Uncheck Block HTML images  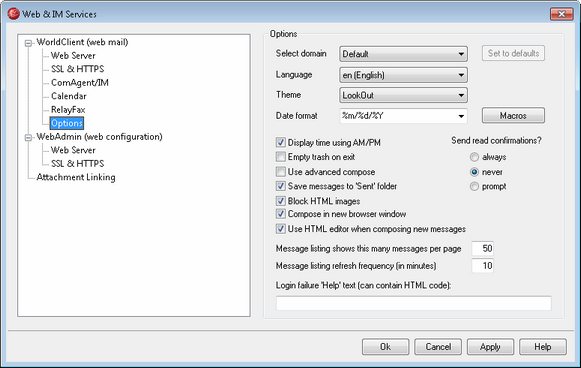click(x=280, y=201)
